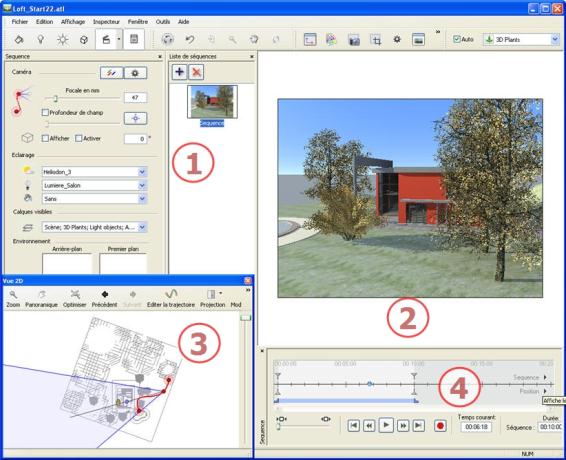The width and height of the screenshot is (566, 460).
Task: Jump to end of sequence
Action: coord(418,426)
